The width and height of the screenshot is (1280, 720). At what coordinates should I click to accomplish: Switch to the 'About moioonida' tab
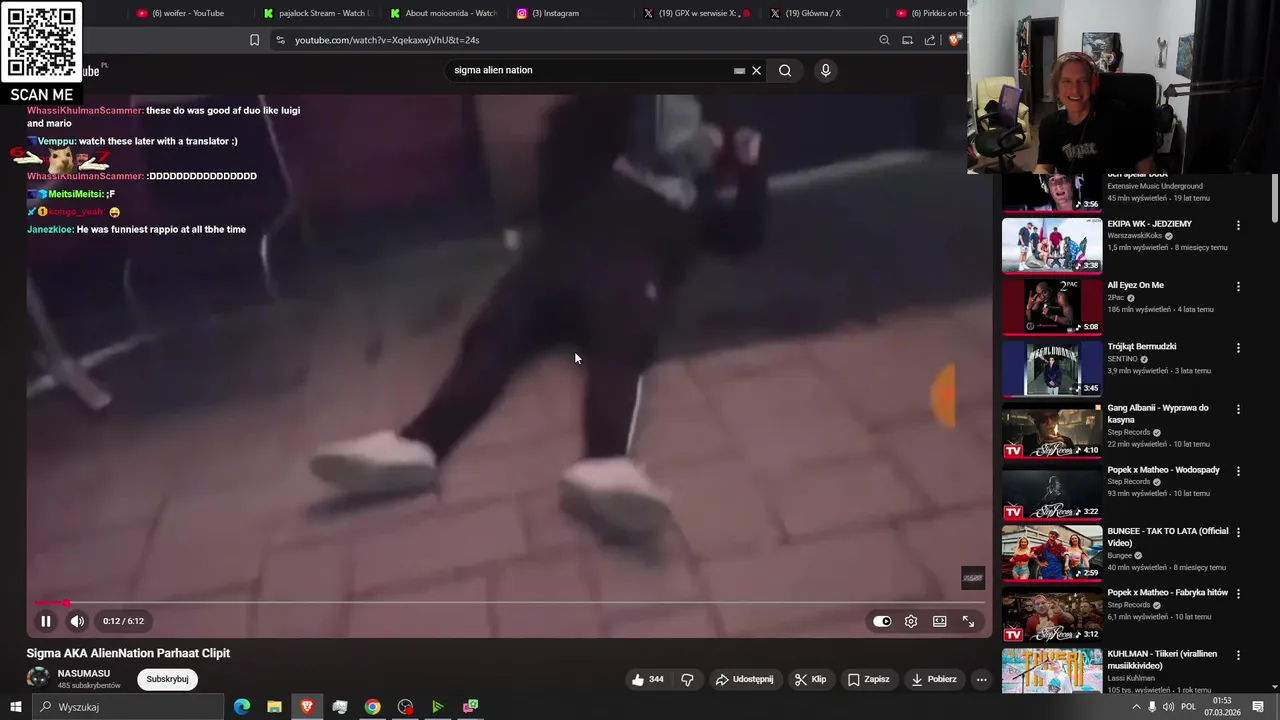(443, 13)
